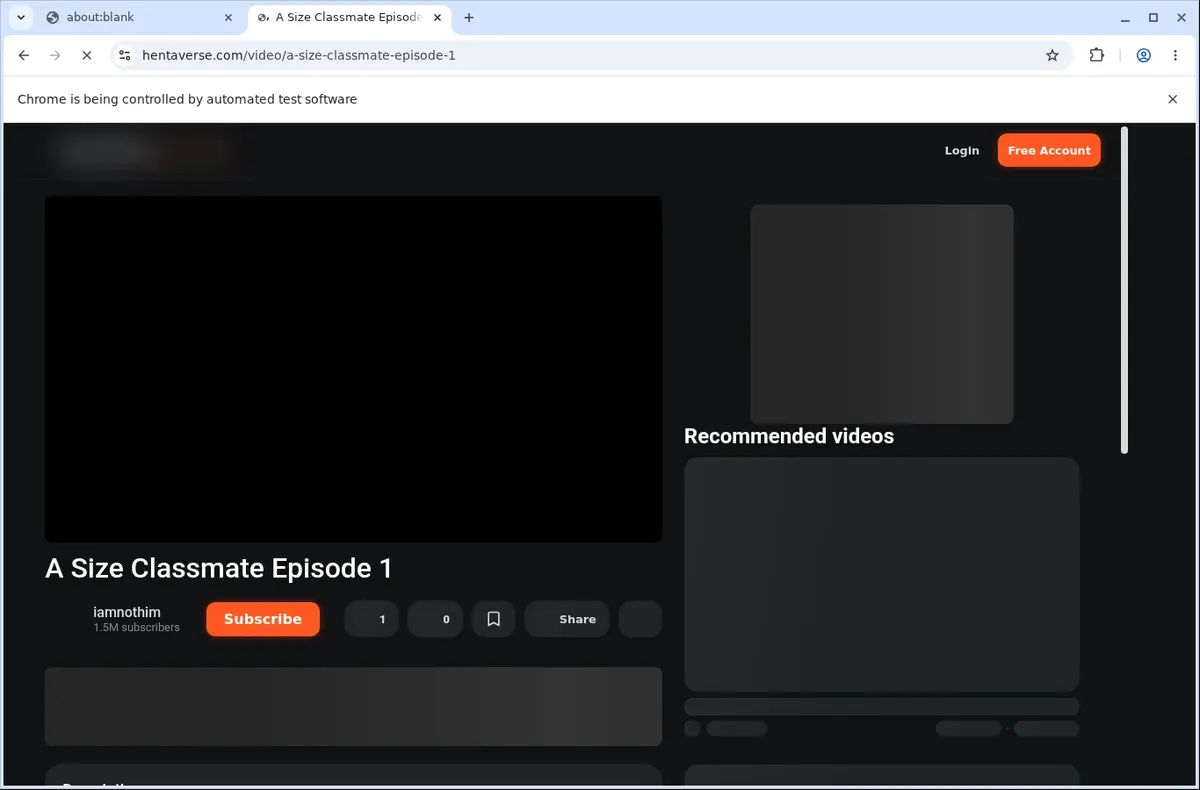Viewport: 1200px width, 790px height.
Task: Save video with bookmark icon button
Action: 494,619
